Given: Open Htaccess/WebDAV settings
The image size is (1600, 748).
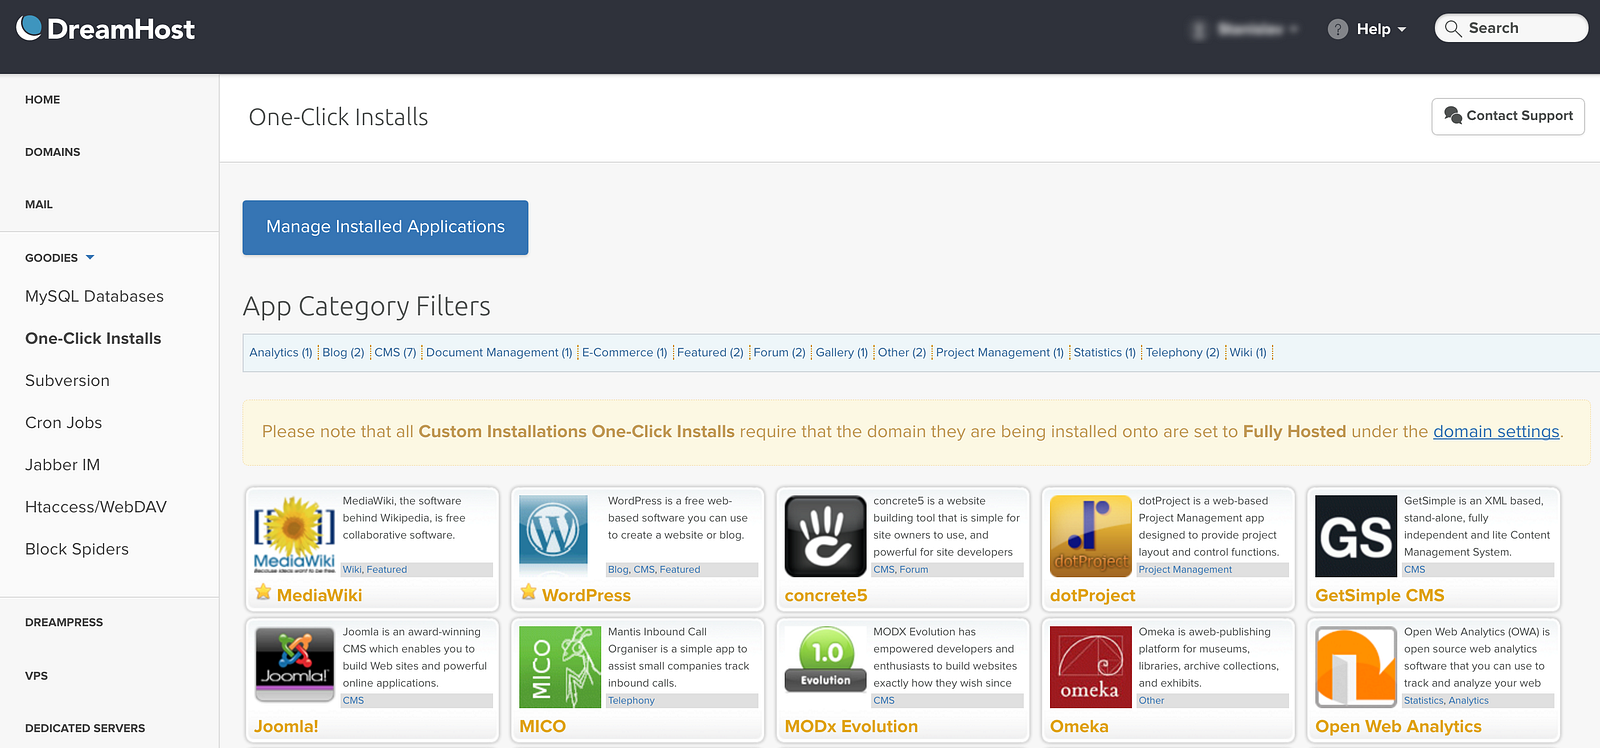Looking at the screenshot, I should [96, 506].
